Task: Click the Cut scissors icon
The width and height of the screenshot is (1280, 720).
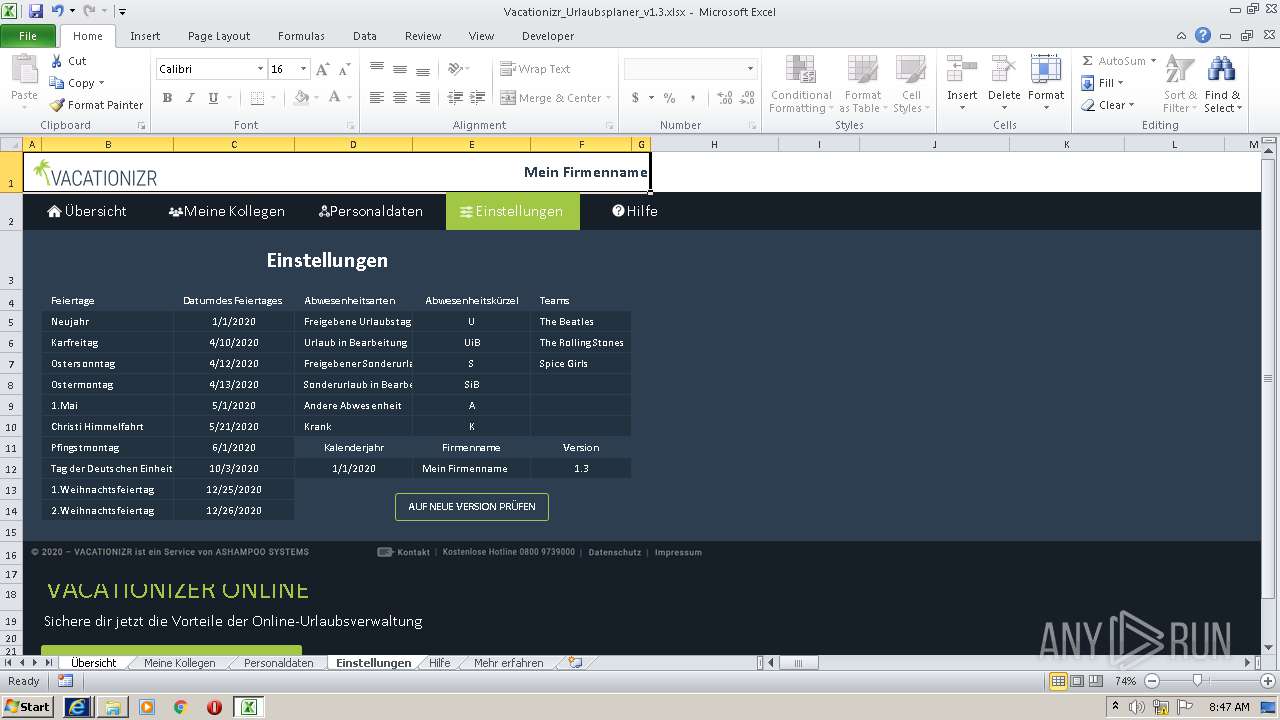Action: coord(57,61)
